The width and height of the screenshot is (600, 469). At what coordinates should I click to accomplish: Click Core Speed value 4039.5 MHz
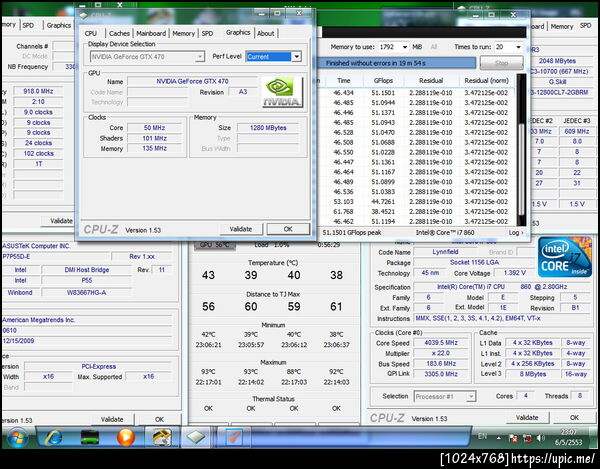coord(441,343)
